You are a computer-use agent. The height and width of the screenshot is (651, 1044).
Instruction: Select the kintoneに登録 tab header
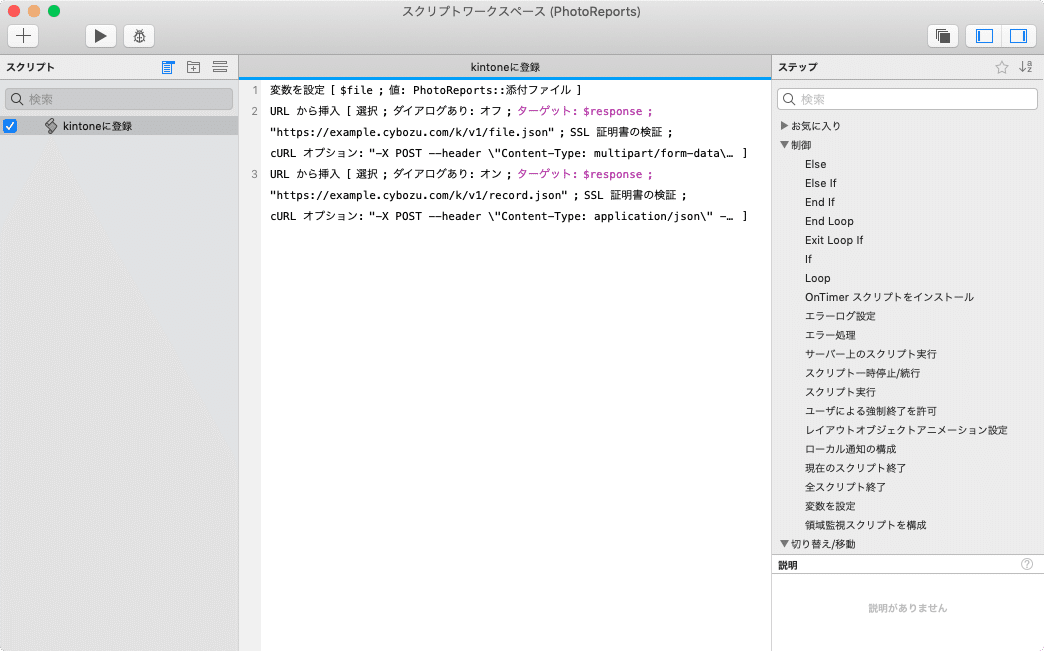click(503, 66)
